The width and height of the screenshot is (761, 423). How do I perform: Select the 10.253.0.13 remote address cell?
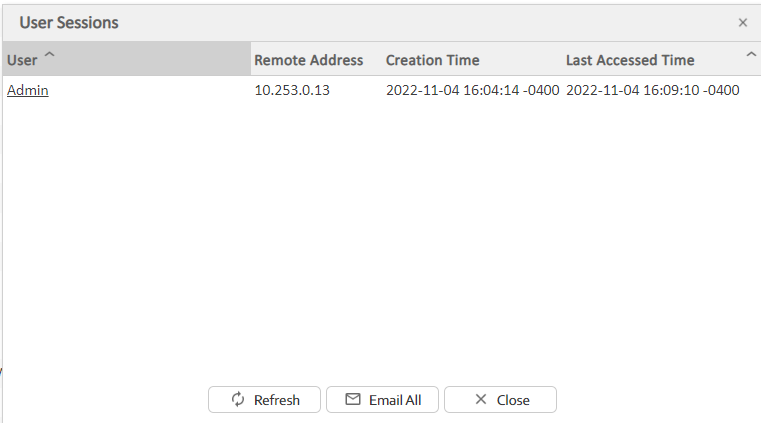(292, 90)
